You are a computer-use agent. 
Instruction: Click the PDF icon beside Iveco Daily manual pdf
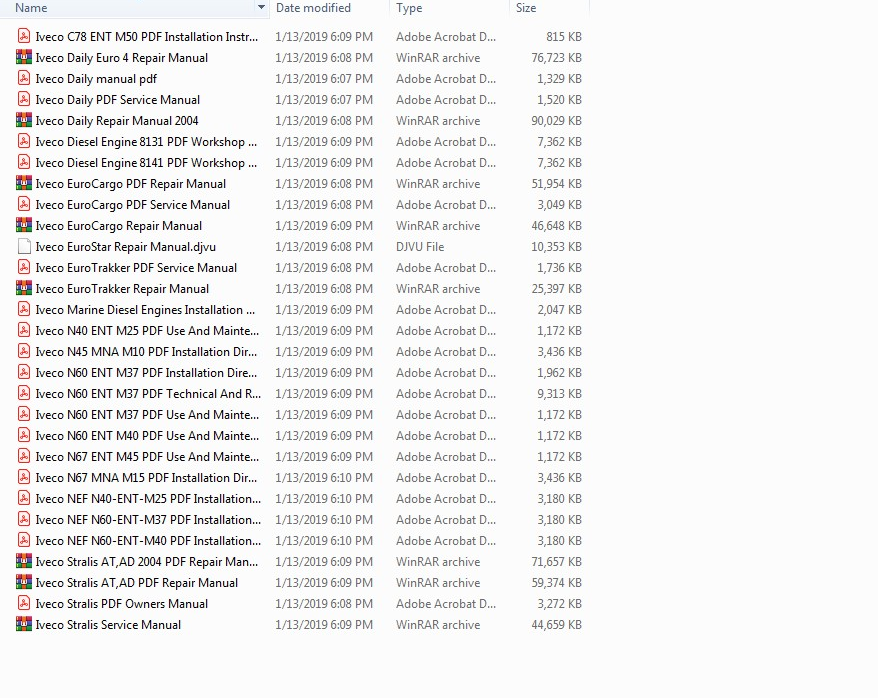23,78
